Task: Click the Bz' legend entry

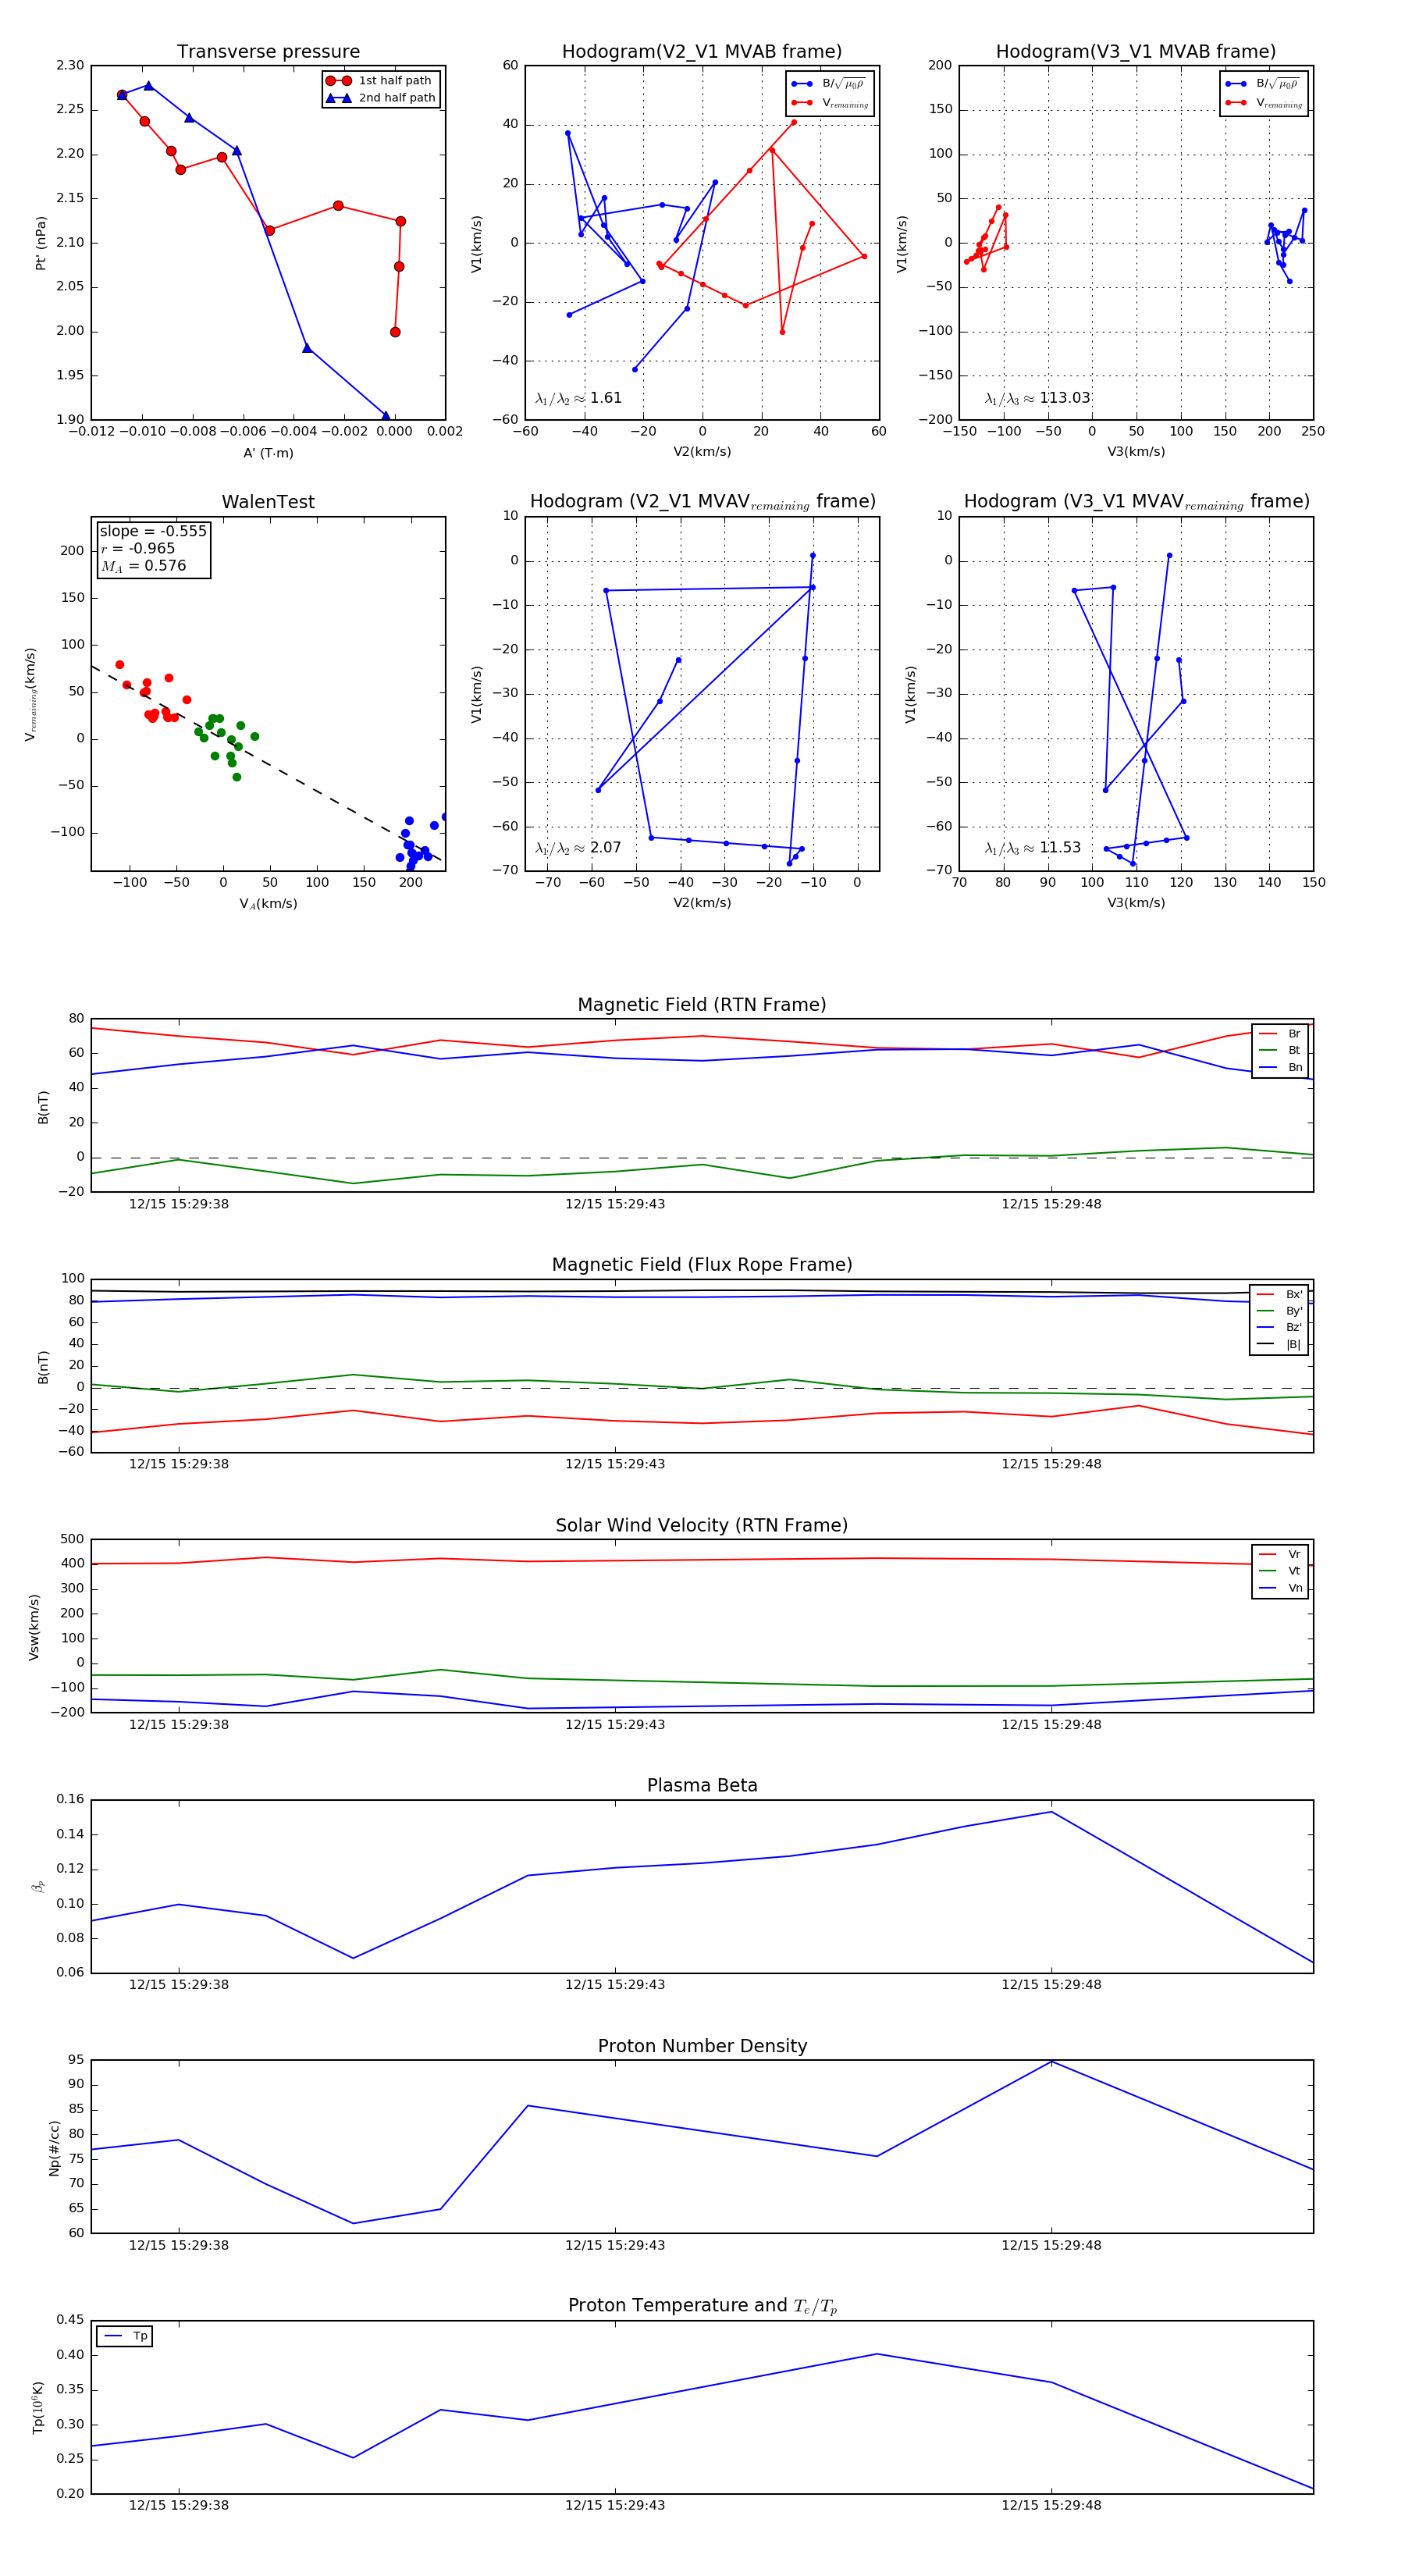Action: click(1279, 1327)
